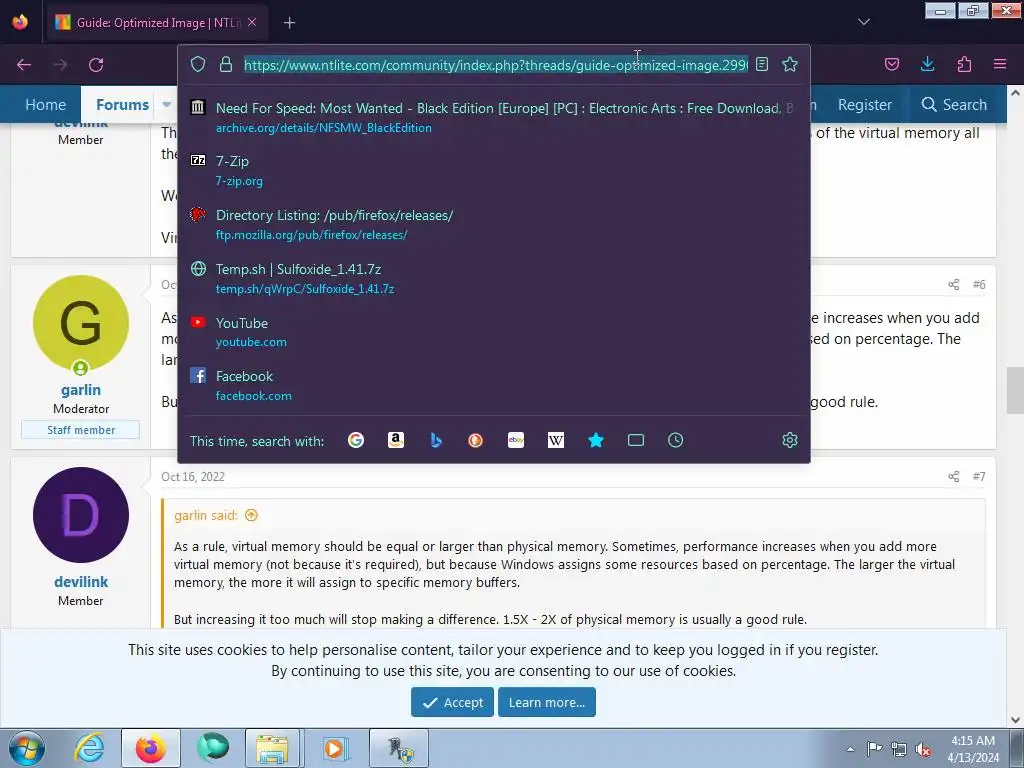Click the Action Center flag tray icon
Image resolution: width=1024 pixels, height=768 pixels.
(x=874, y=748)
